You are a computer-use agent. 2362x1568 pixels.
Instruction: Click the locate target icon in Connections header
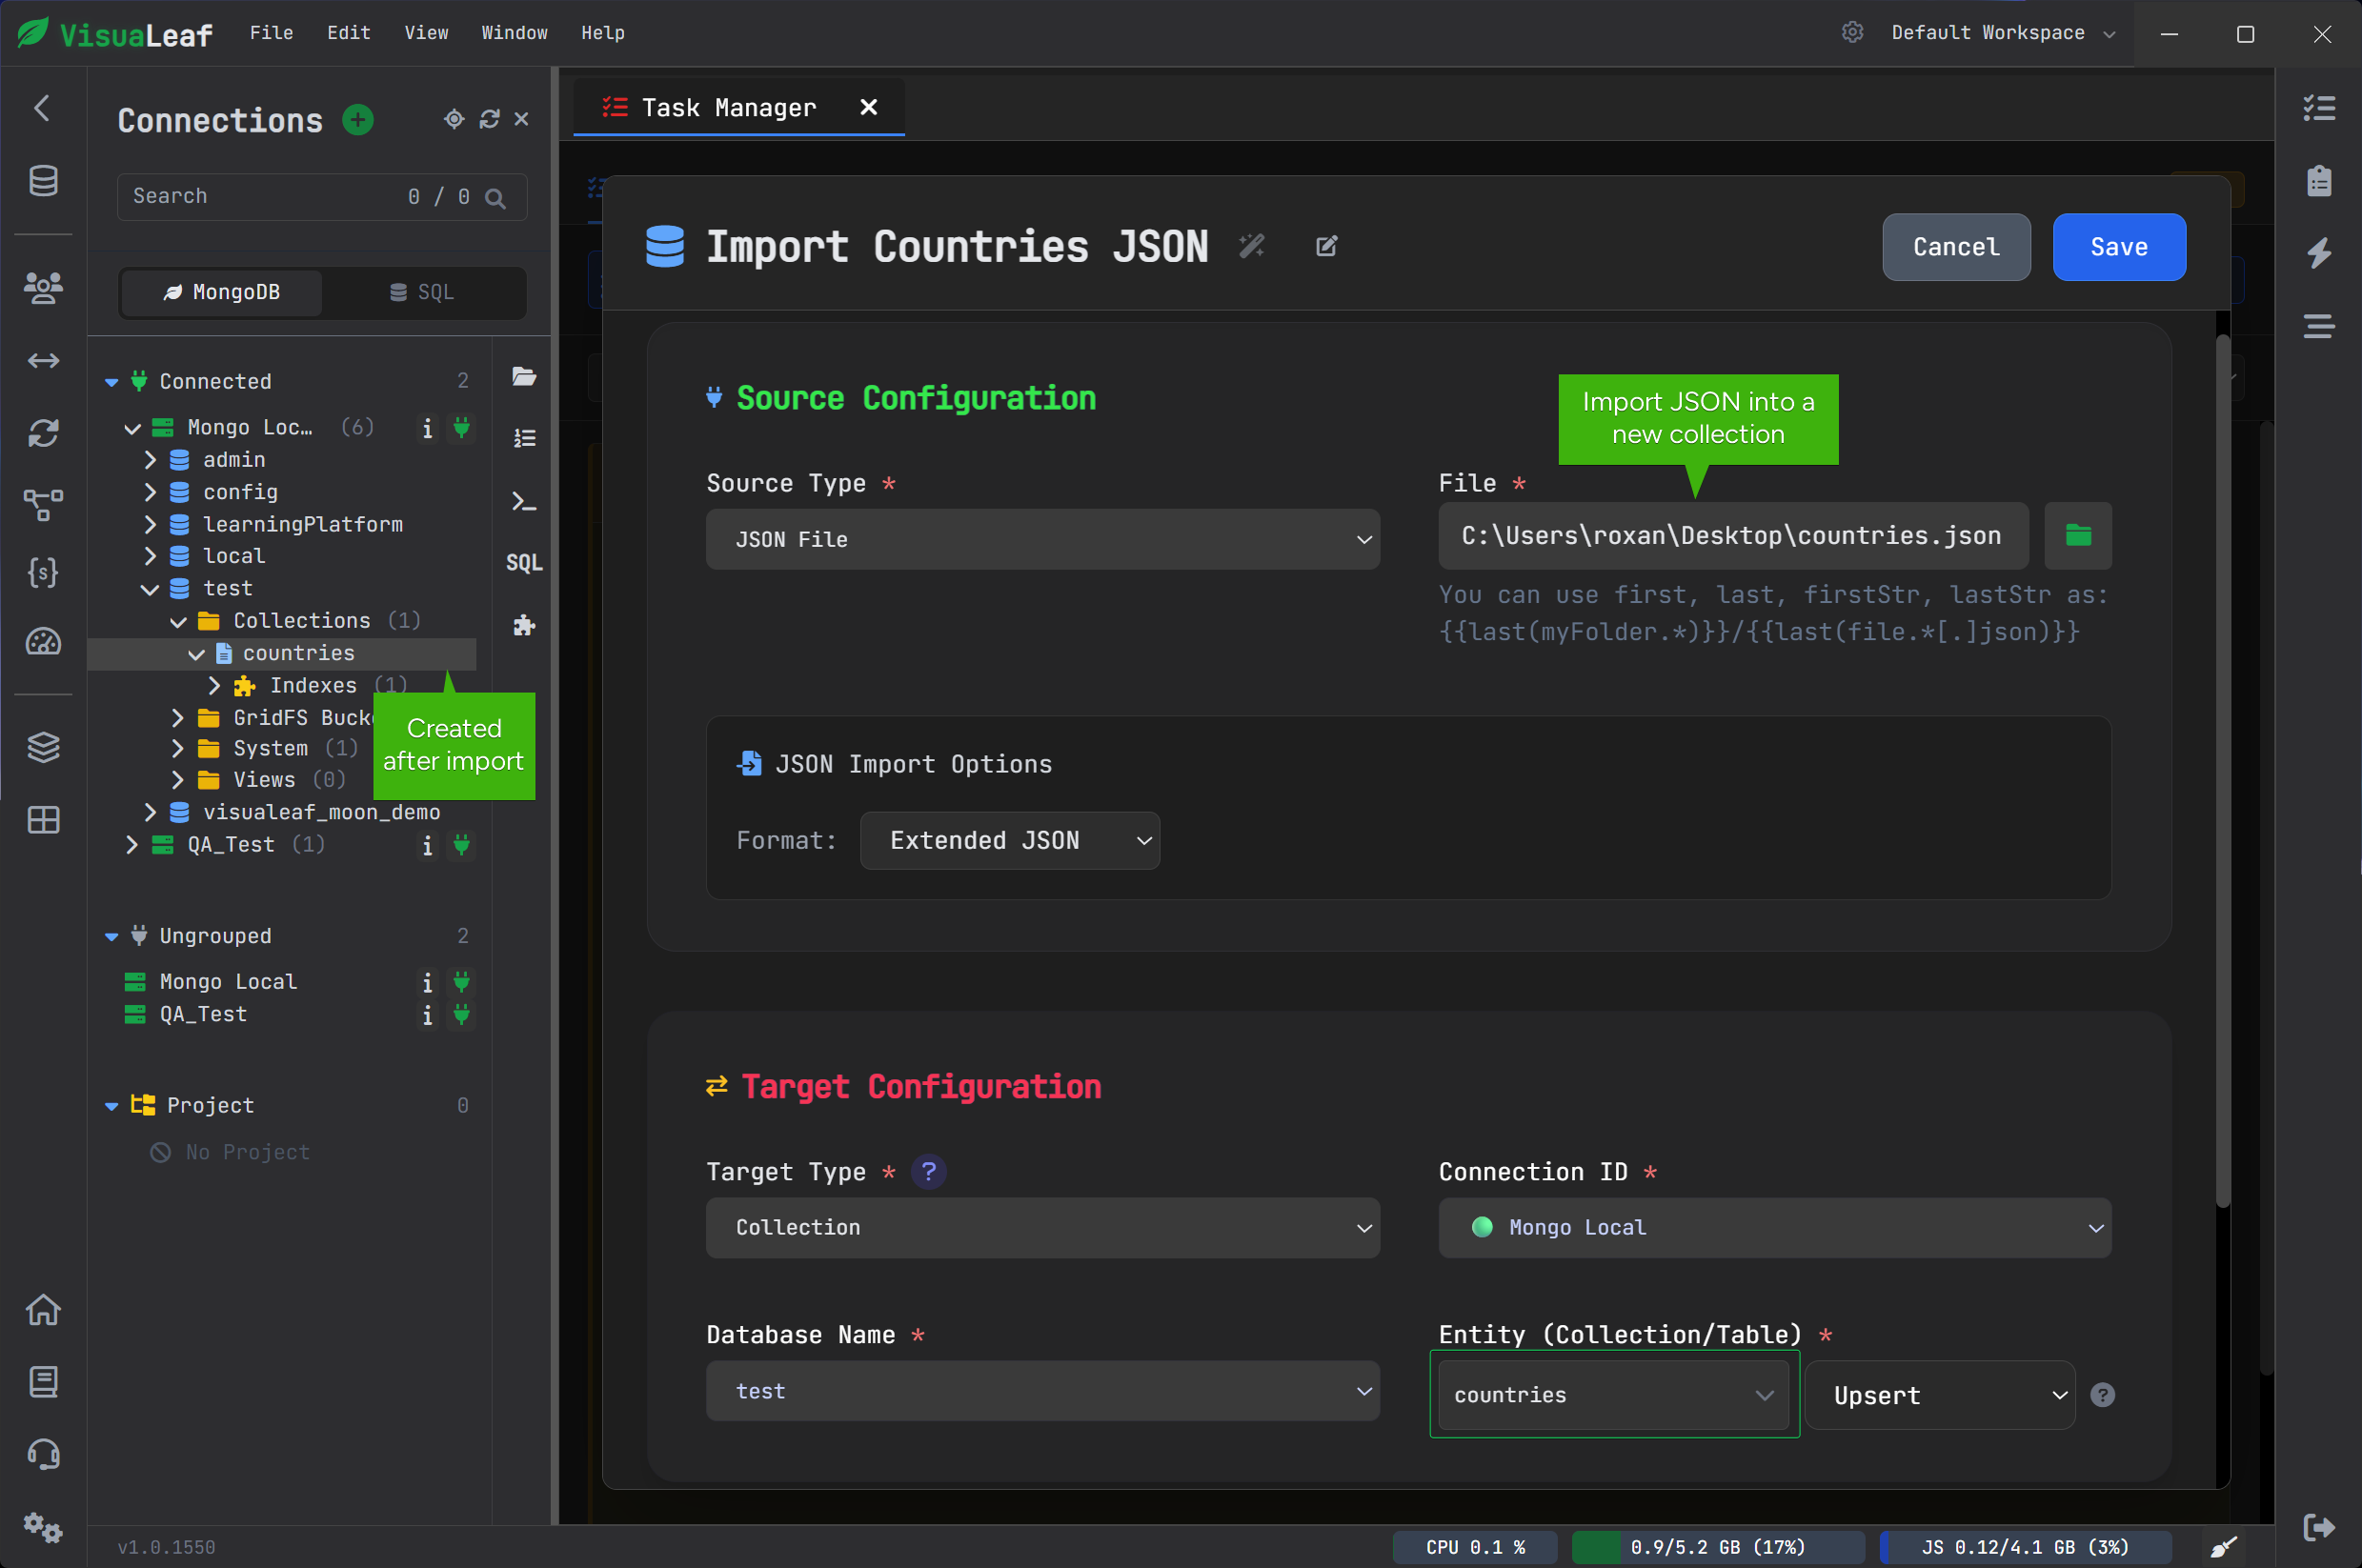pyautogui.click(x=454, y=119)
